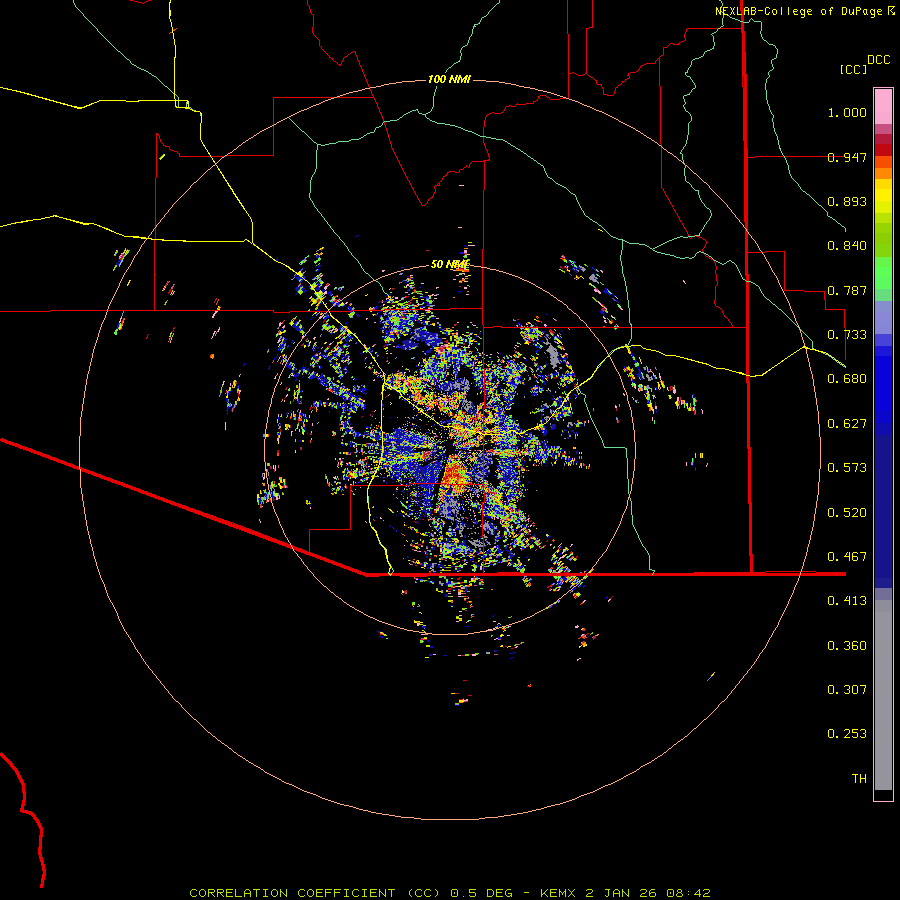Click the 0.520 value on color scale
The image size is (900, 900).
pyautogui.click(x=847, y=513)
